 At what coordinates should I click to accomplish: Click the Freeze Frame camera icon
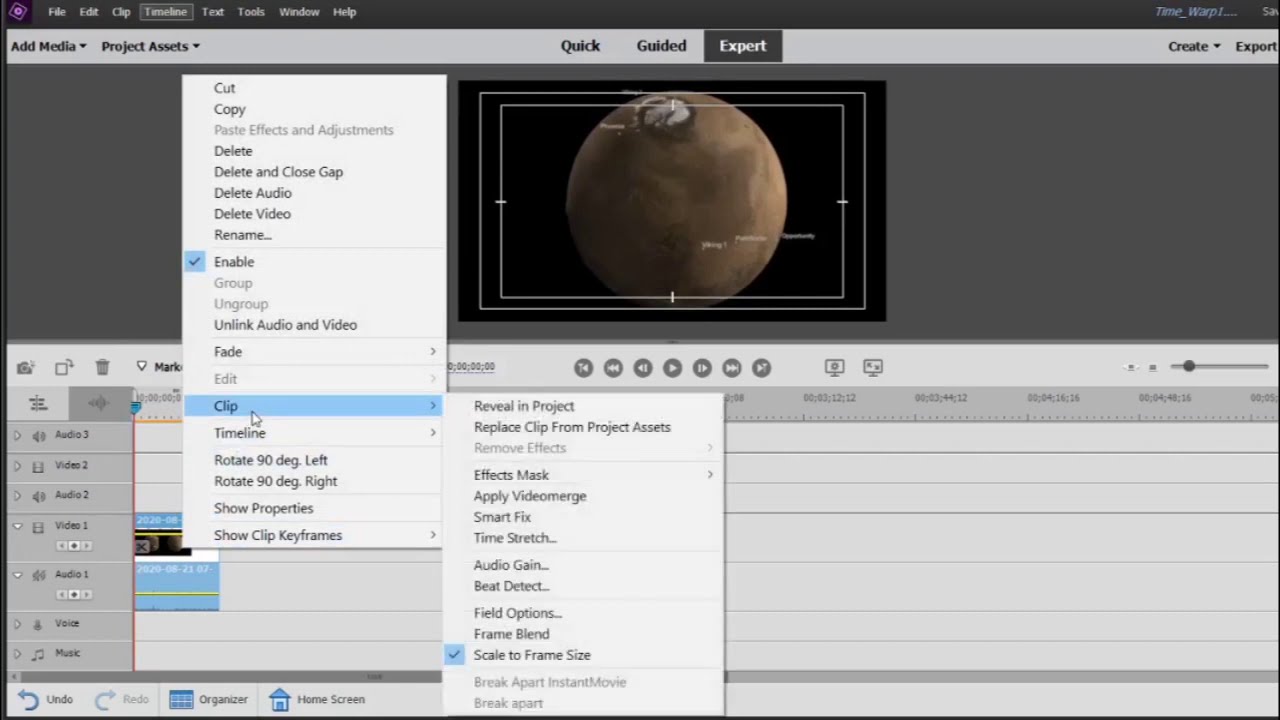coord(25,368)
